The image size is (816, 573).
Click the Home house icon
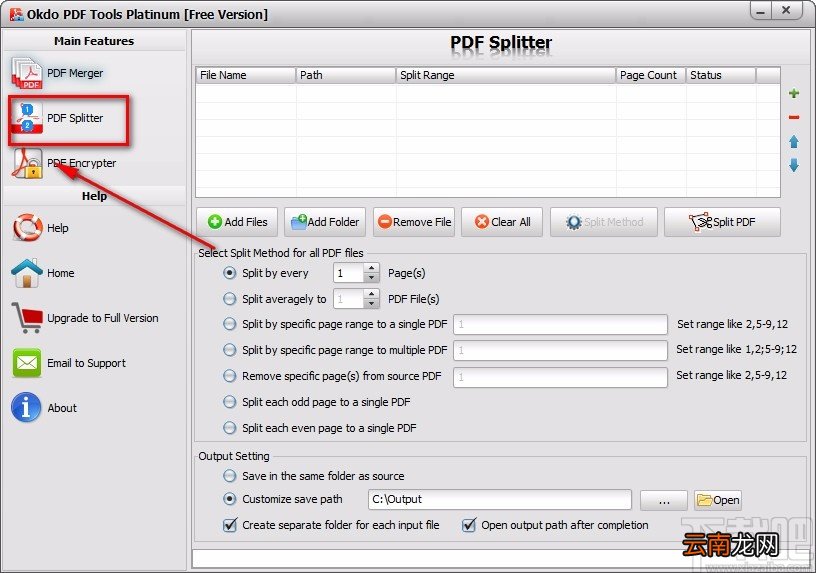tap(27, 273)
